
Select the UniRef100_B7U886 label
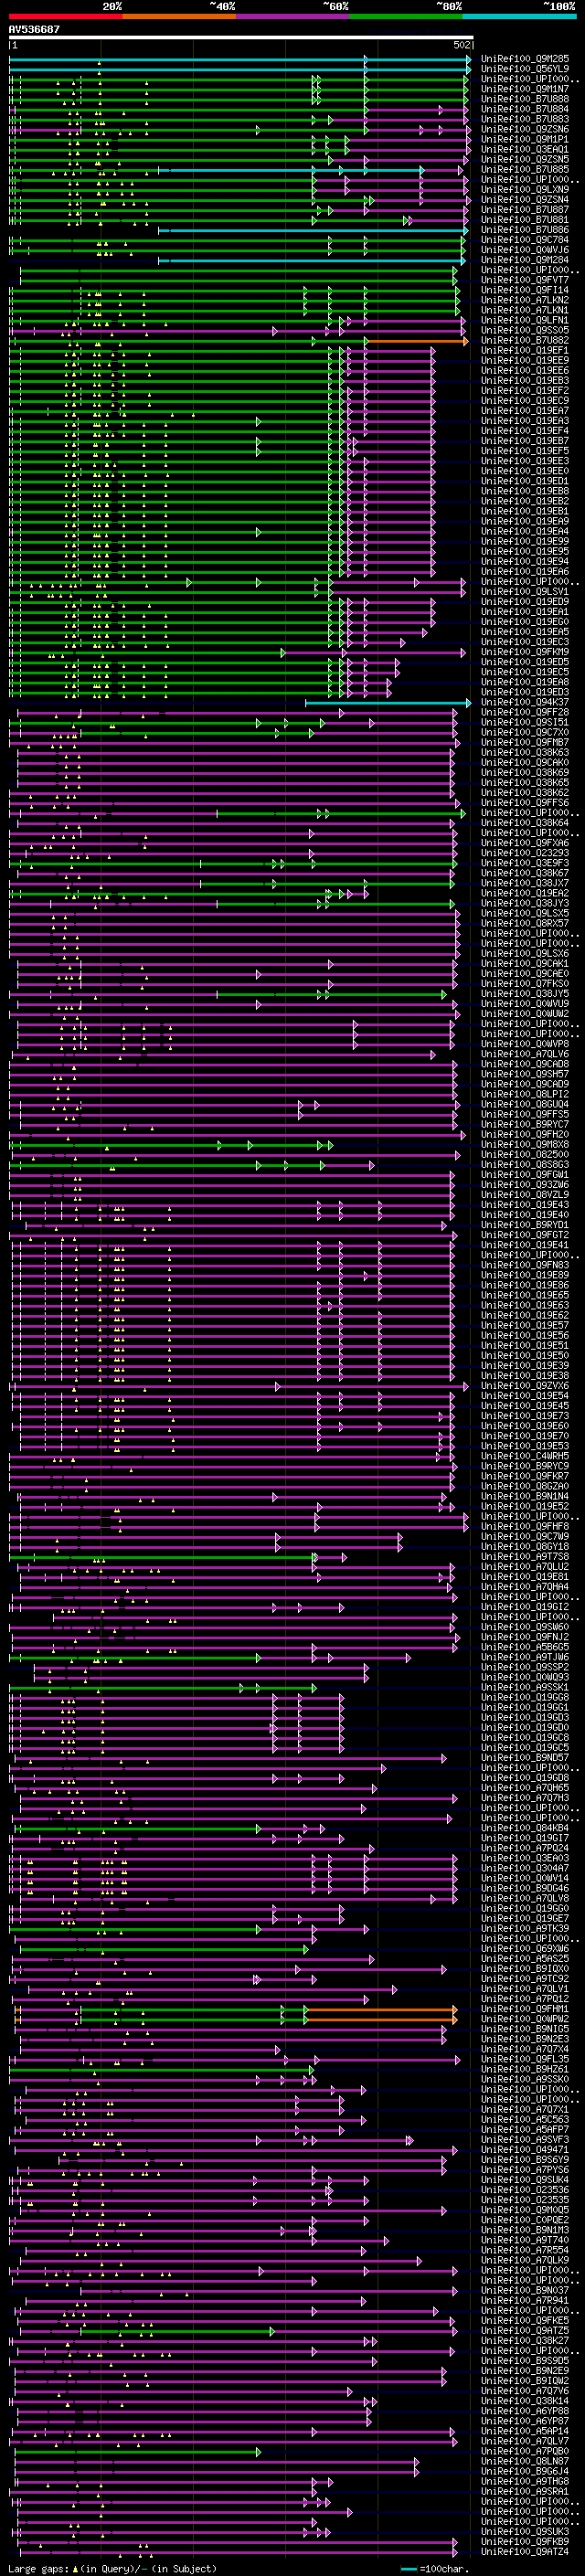tap(525, 230)
